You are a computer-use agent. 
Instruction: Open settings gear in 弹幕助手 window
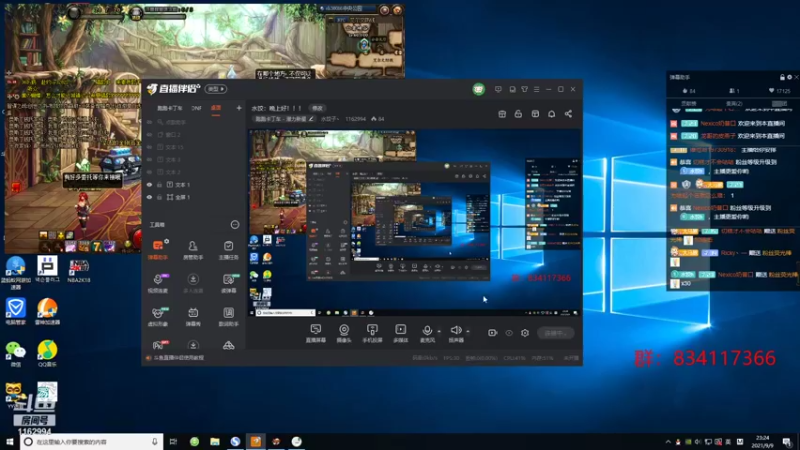point(789,77)
